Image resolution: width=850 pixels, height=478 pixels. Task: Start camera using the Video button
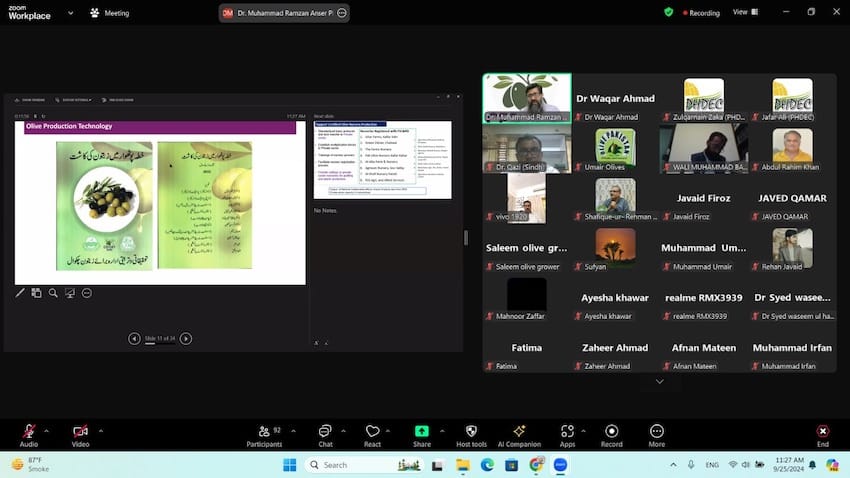pyautogui.click(x=80, y=432)
